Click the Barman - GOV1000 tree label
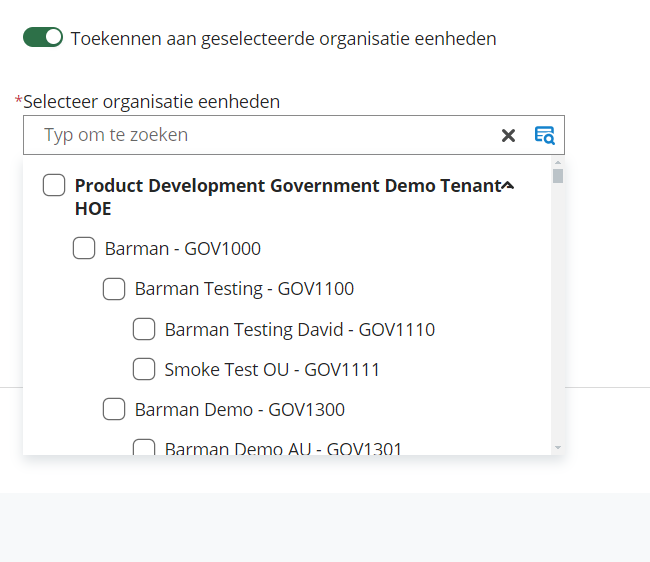The height and width of the screenshot is (562, 650). pos(183,249)
